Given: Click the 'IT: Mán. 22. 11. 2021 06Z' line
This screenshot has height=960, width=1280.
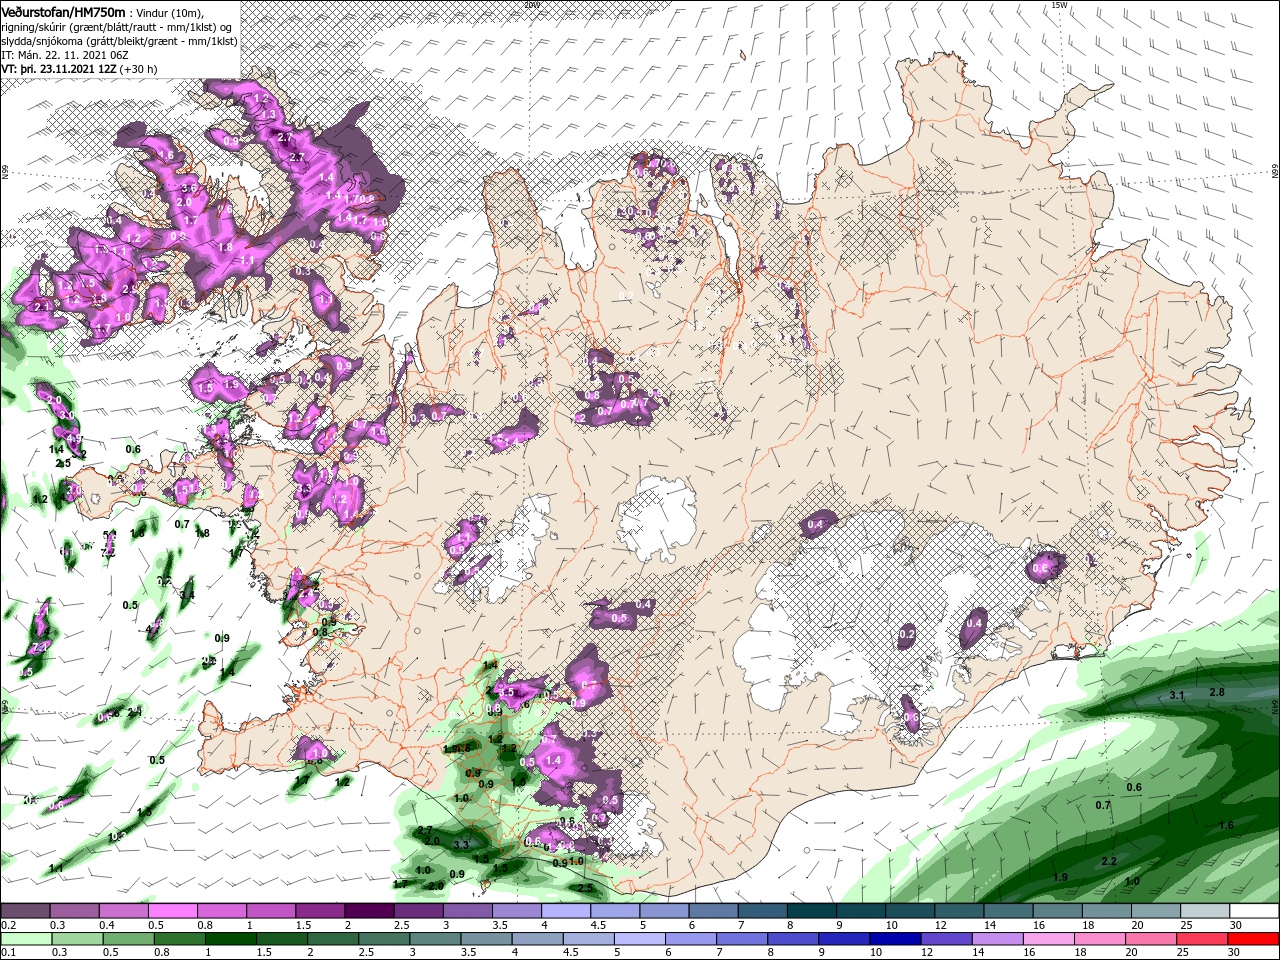Looking at the screenshot, I should click(x=66, y=55).
